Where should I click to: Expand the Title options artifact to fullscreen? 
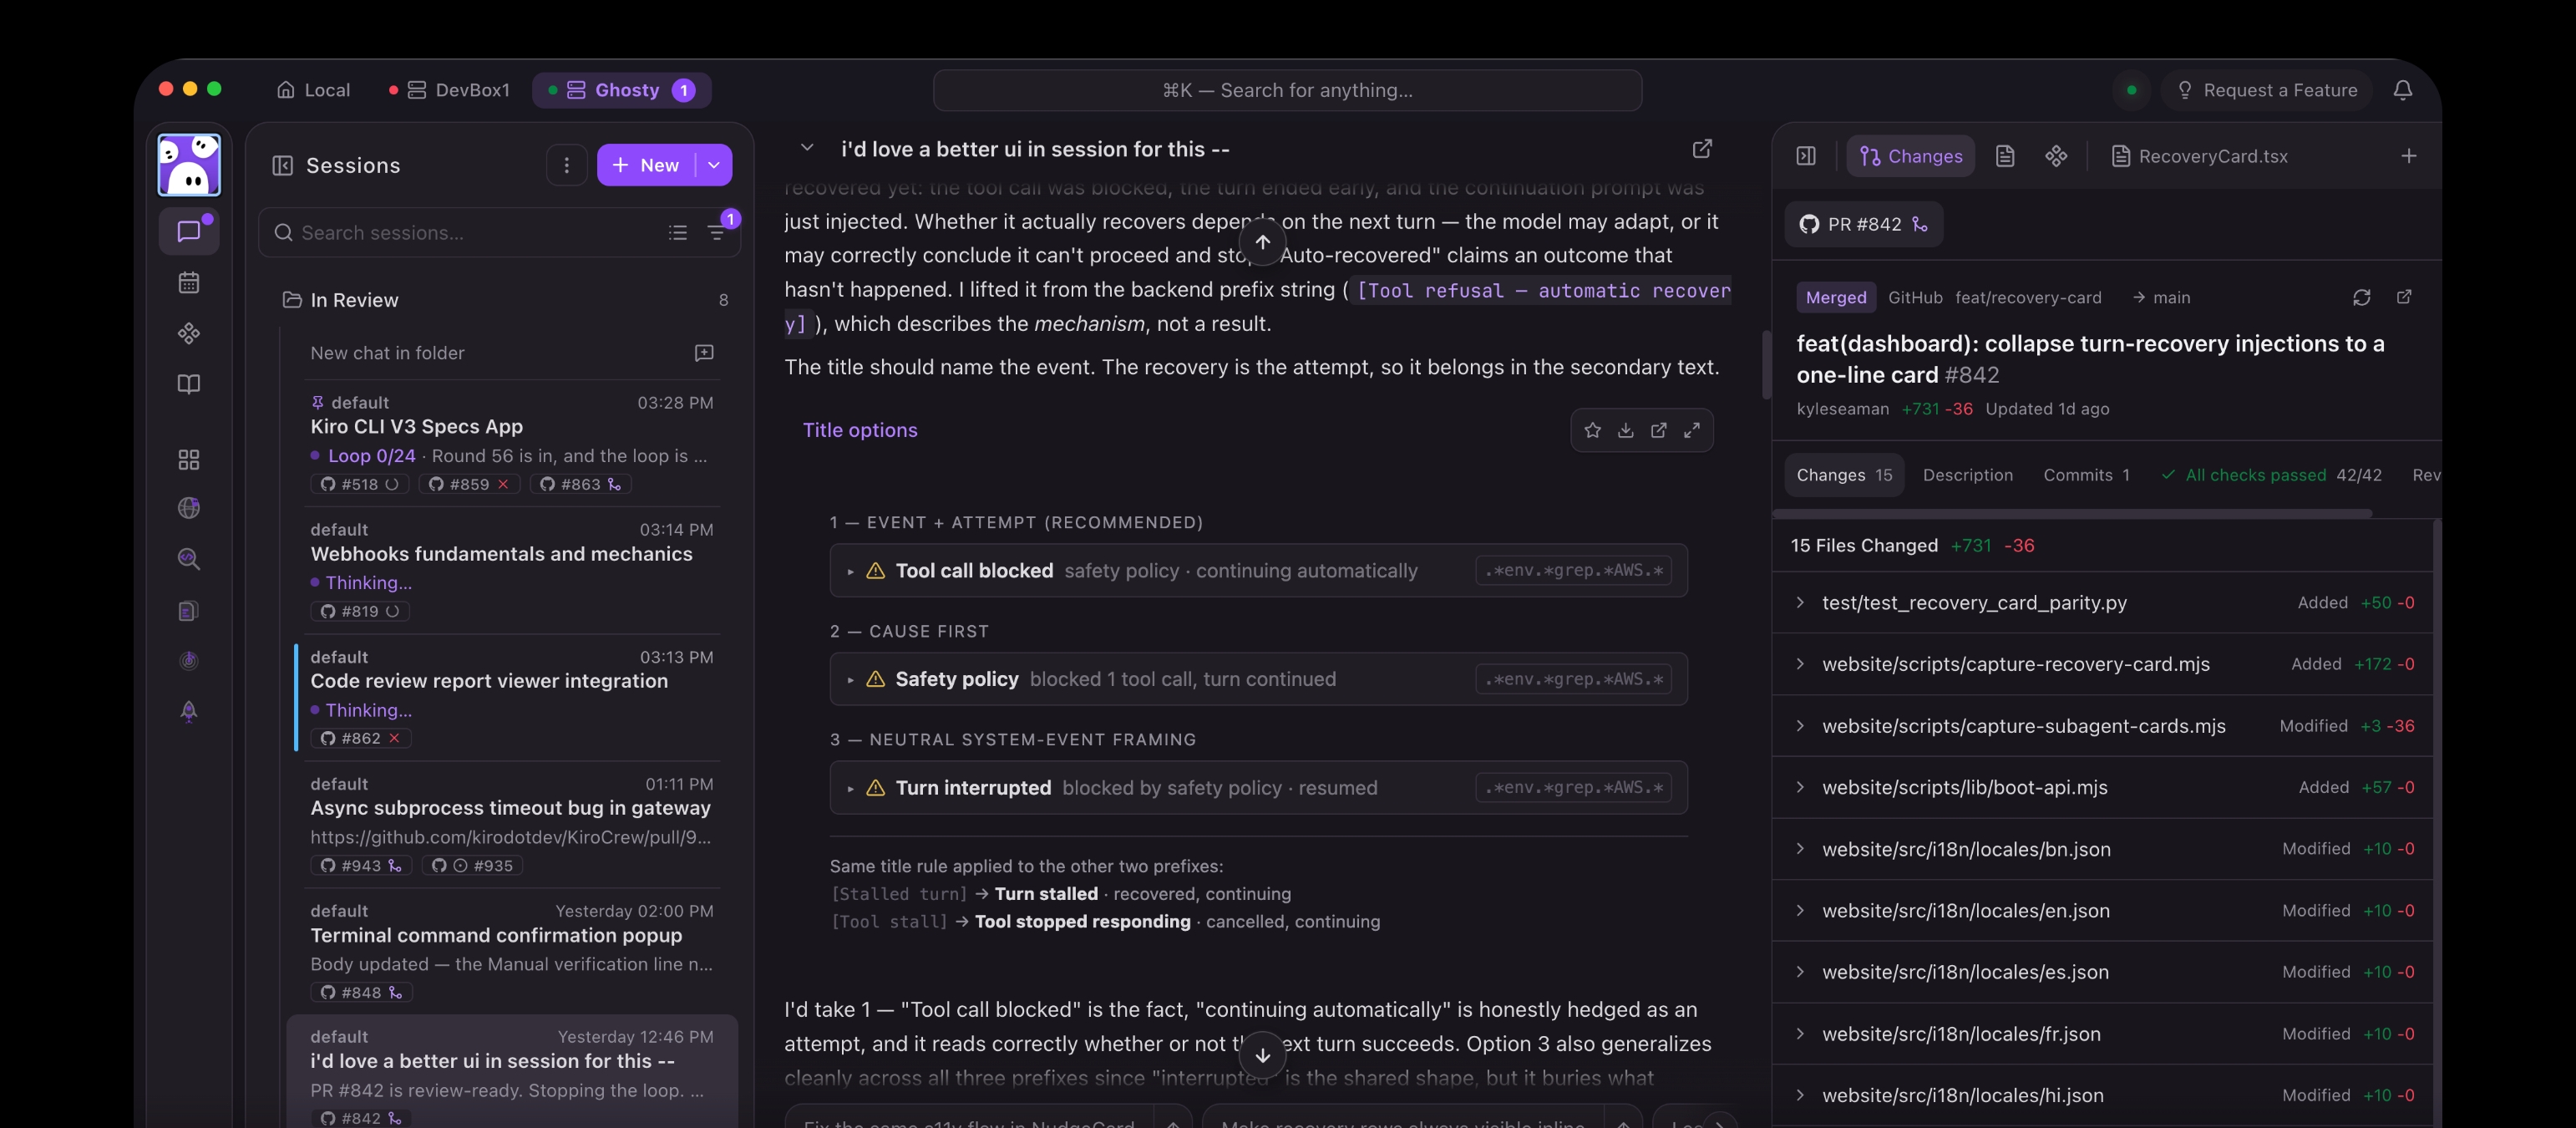click(1692, 430)
